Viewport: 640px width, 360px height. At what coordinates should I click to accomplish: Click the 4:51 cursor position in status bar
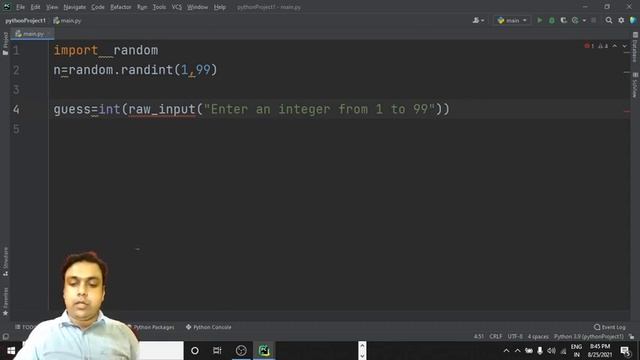tap(479, 337)
